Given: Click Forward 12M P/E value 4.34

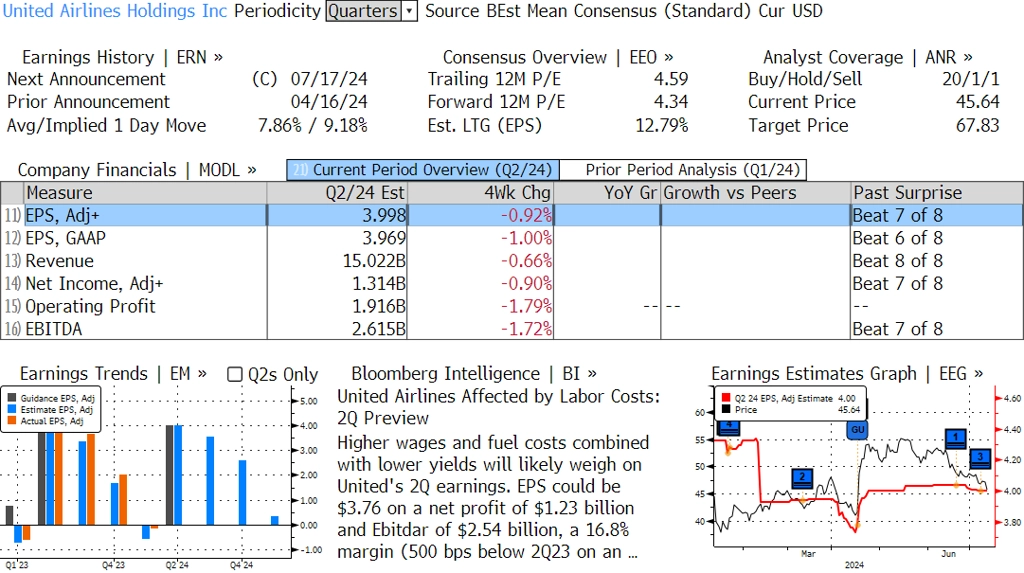Looking at the screenshot, I should [x=671, y=102].
